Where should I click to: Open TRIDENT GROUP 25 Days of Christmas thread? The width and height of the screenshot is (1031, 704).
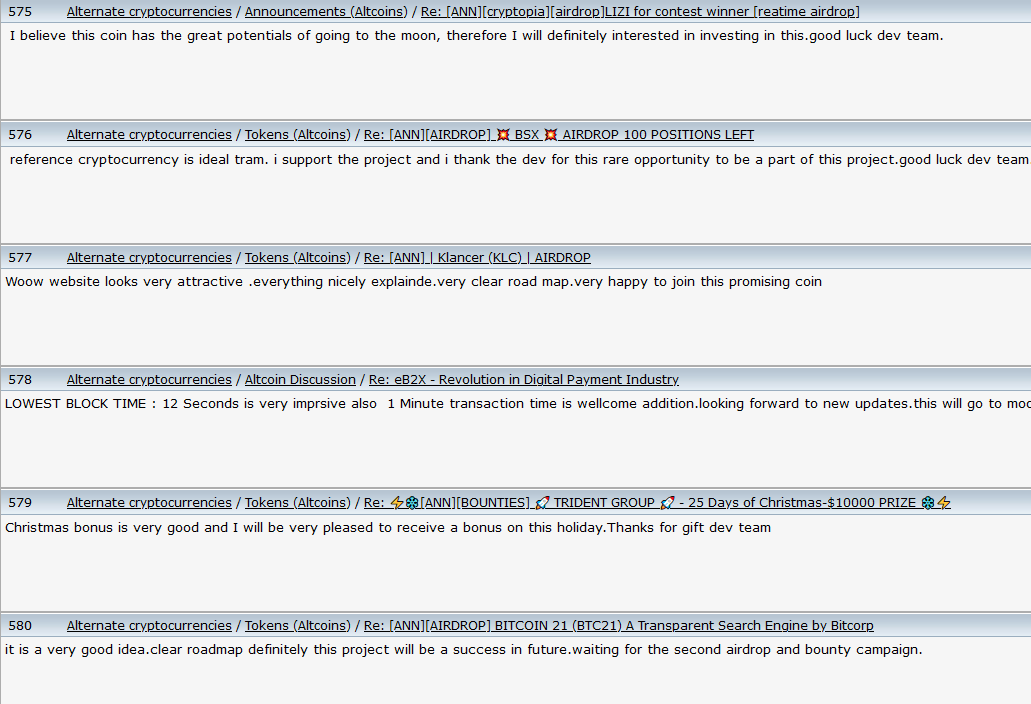pyautogui.click(x=657, y=503)
